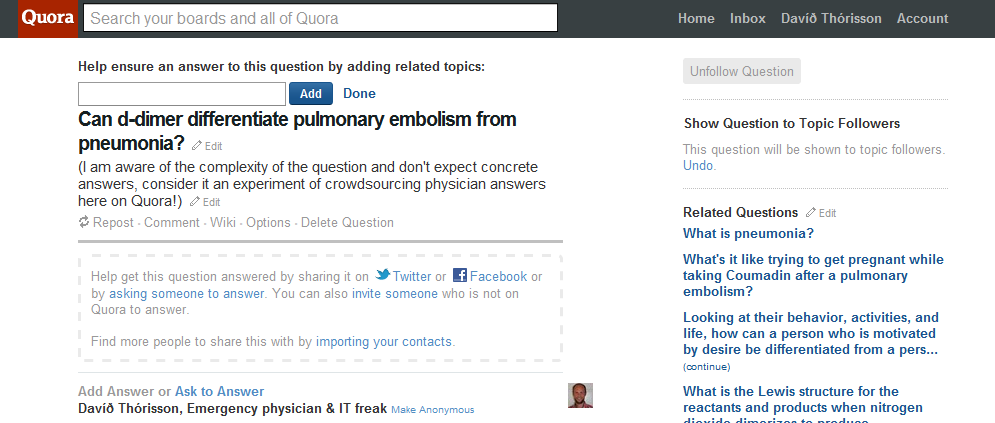This screenshot has height=423, width=995.
Task: Click the Quora logo
Action: [x=48, y=18]
